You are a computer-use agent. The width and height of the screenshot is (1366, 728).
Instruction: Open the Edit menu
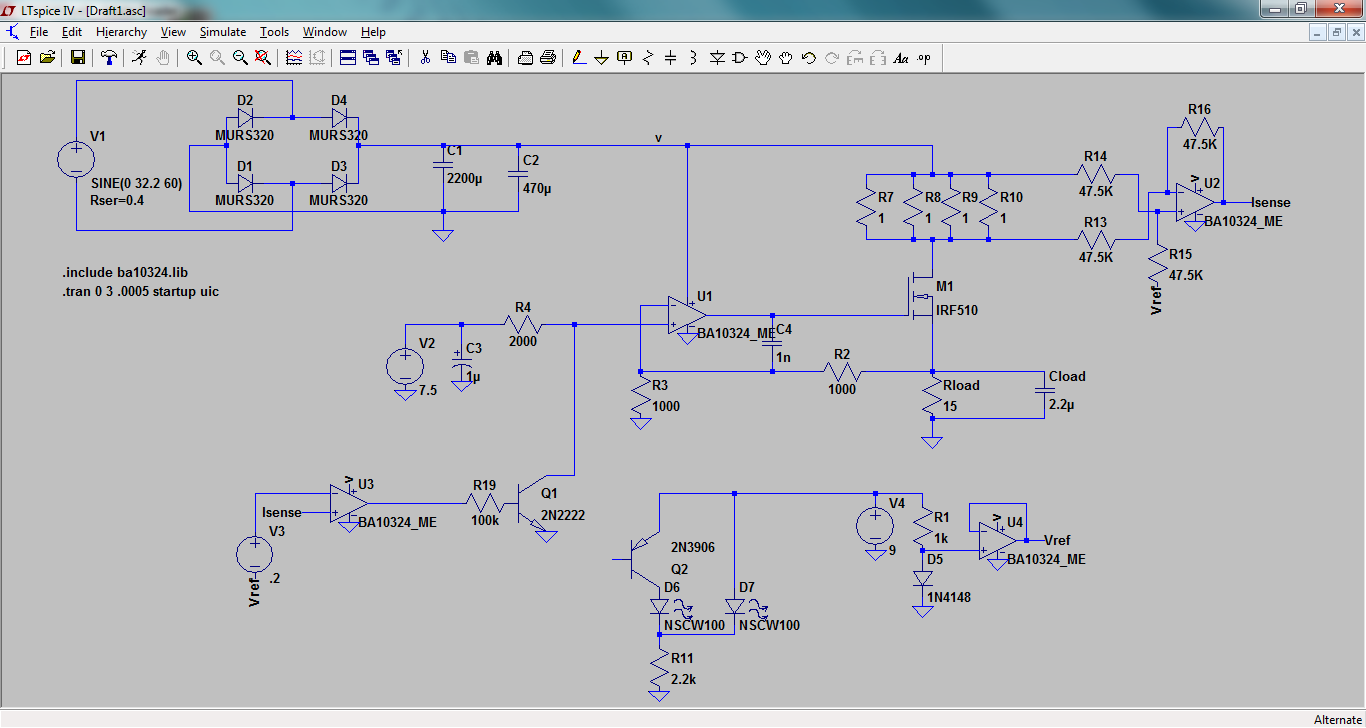(72, 32)
